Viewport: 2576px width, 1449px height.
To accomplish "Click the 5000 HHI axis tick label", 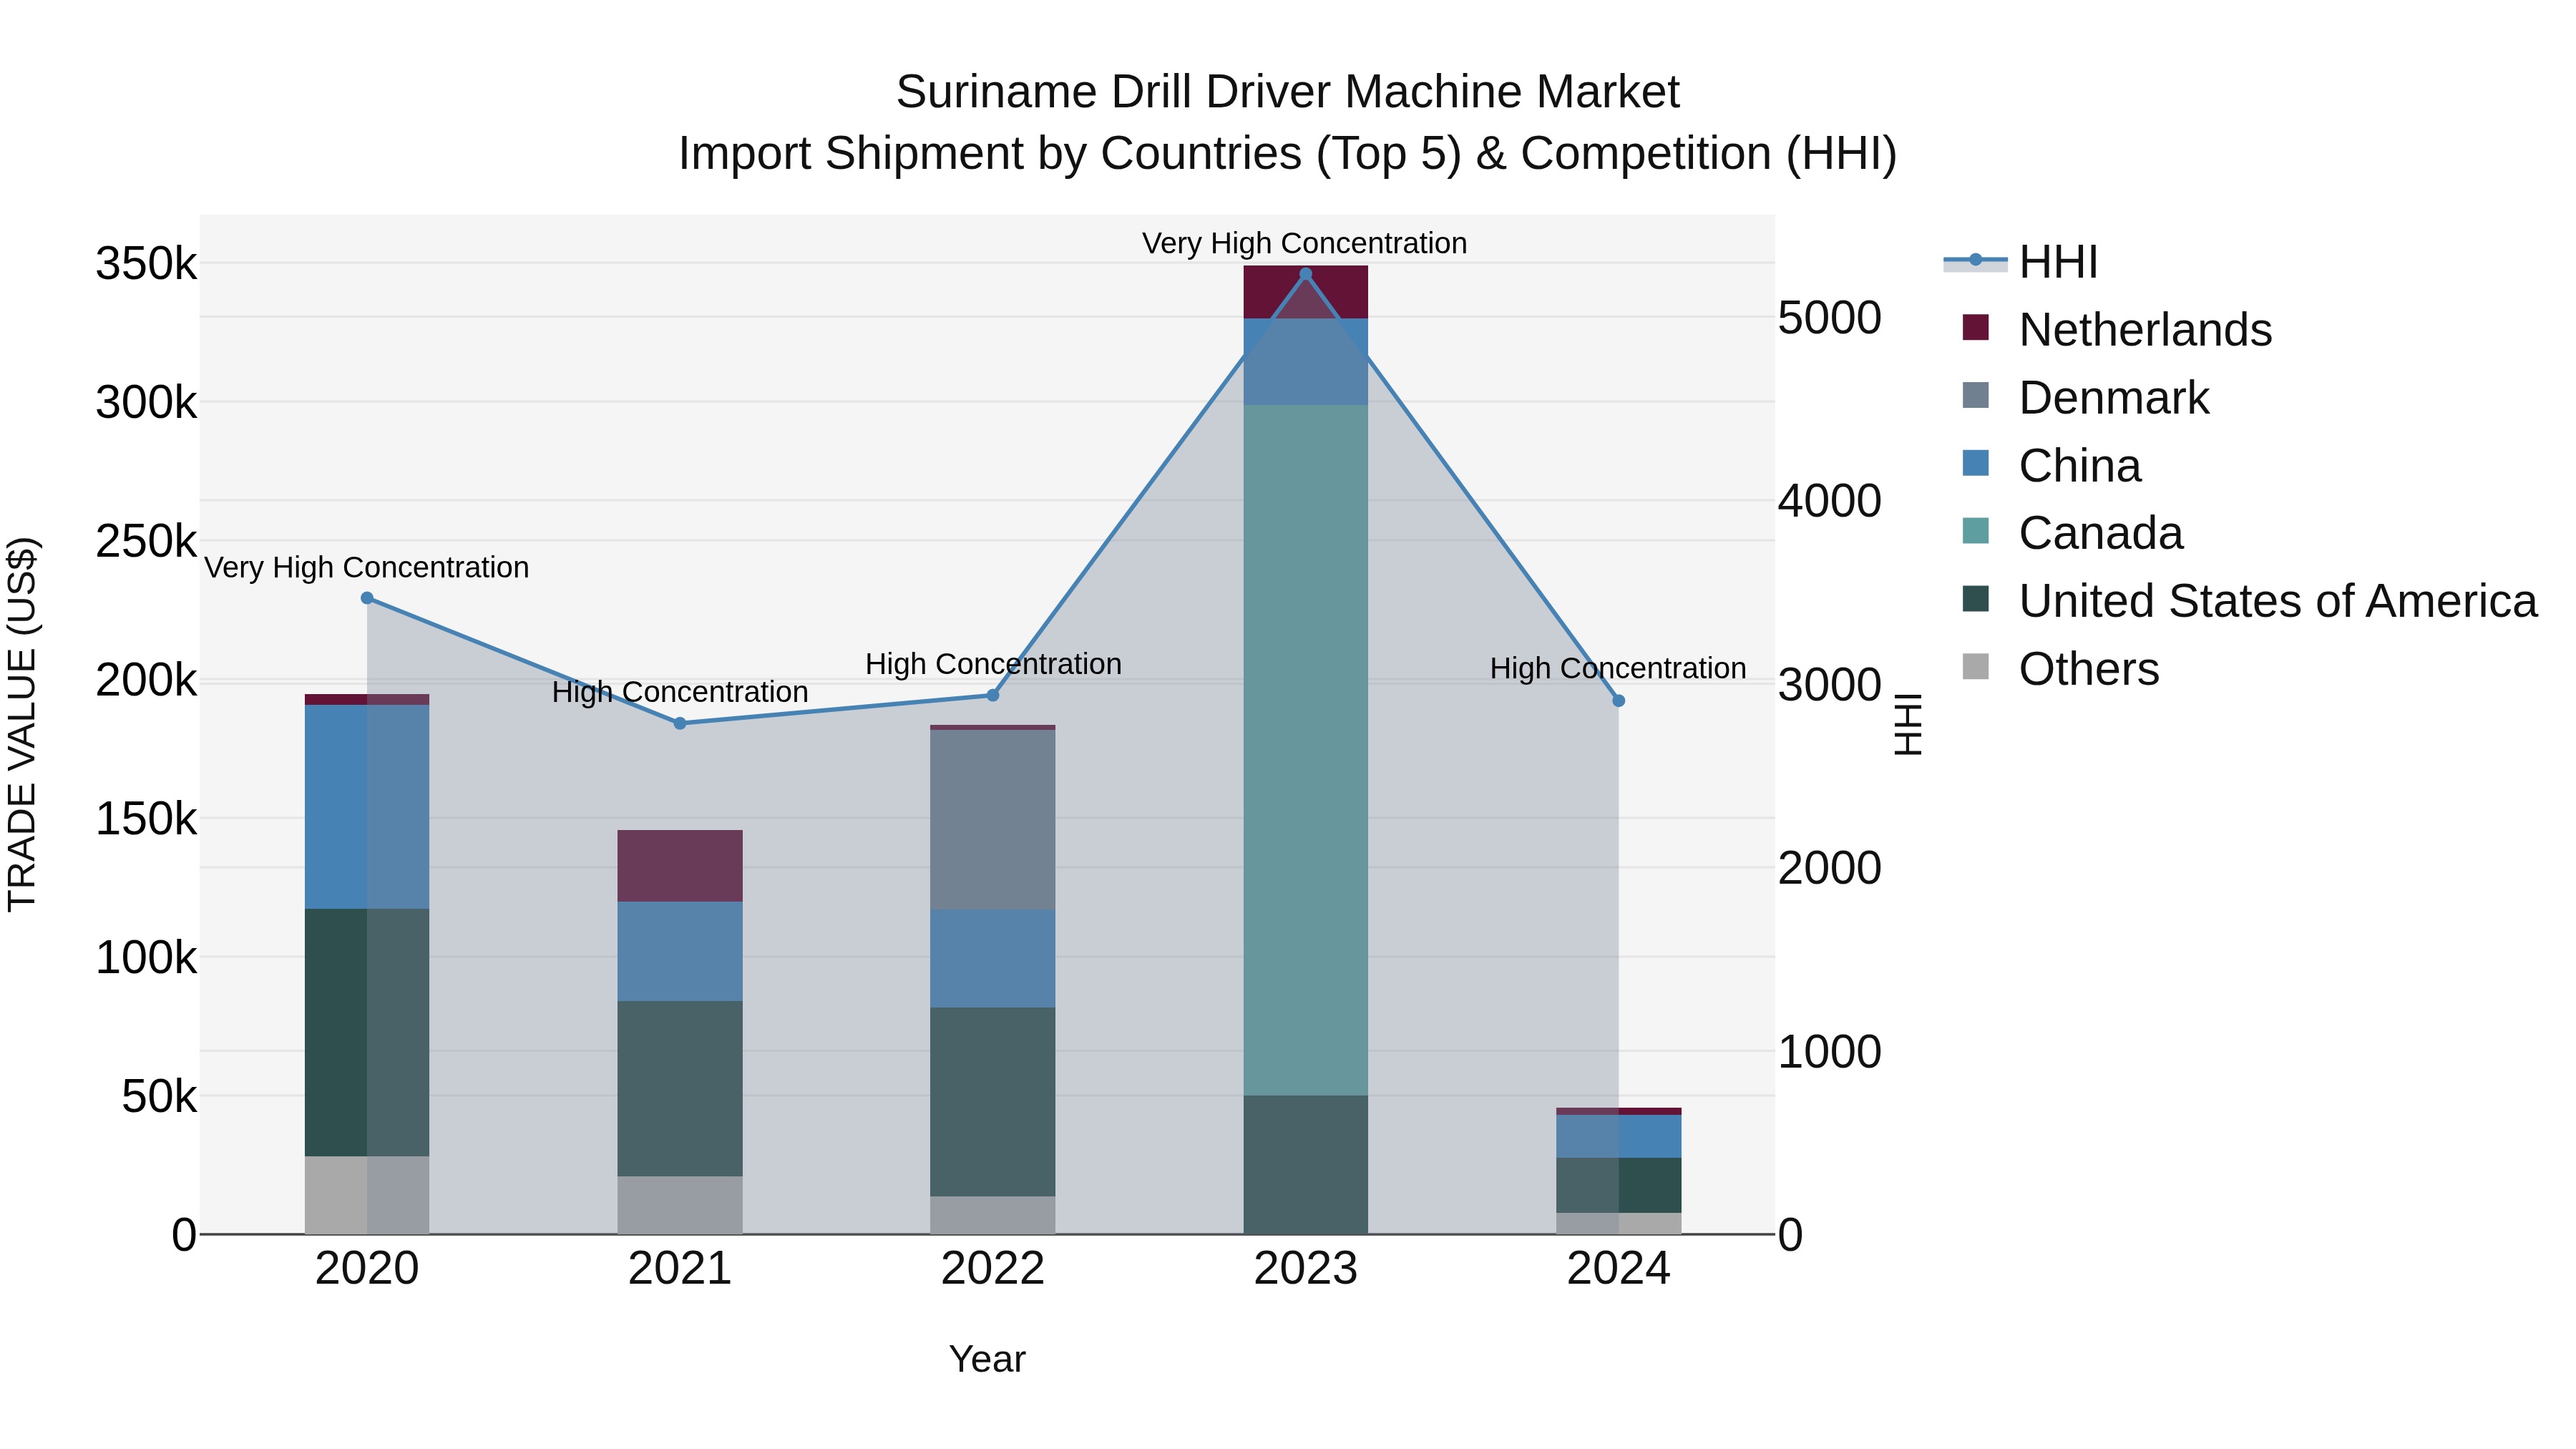I will [1830, 318].
